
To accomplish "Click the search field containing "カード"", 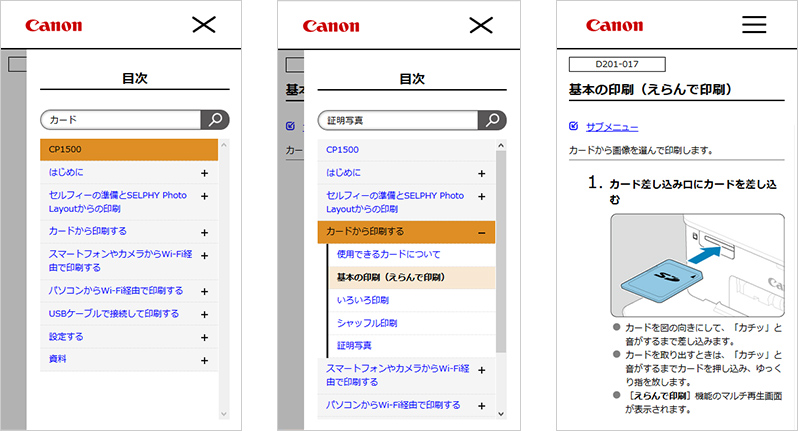I will click(120, 120).
